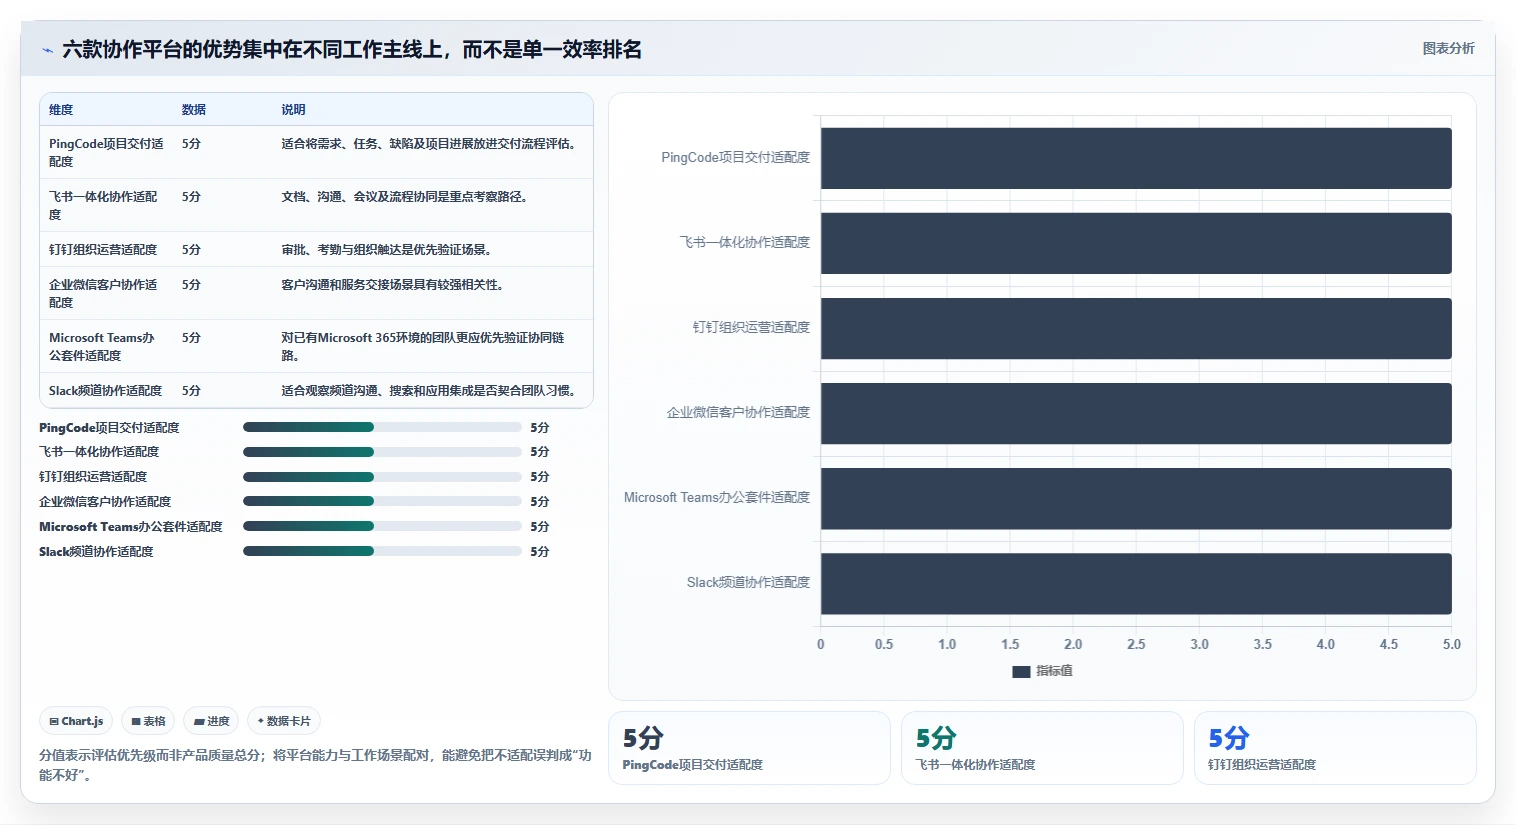Image resolution: width=1516 pixels, height=825 pixels.
Task: Click the Slack频道协作适配度 chart bar
Action: coord(1136,583)
